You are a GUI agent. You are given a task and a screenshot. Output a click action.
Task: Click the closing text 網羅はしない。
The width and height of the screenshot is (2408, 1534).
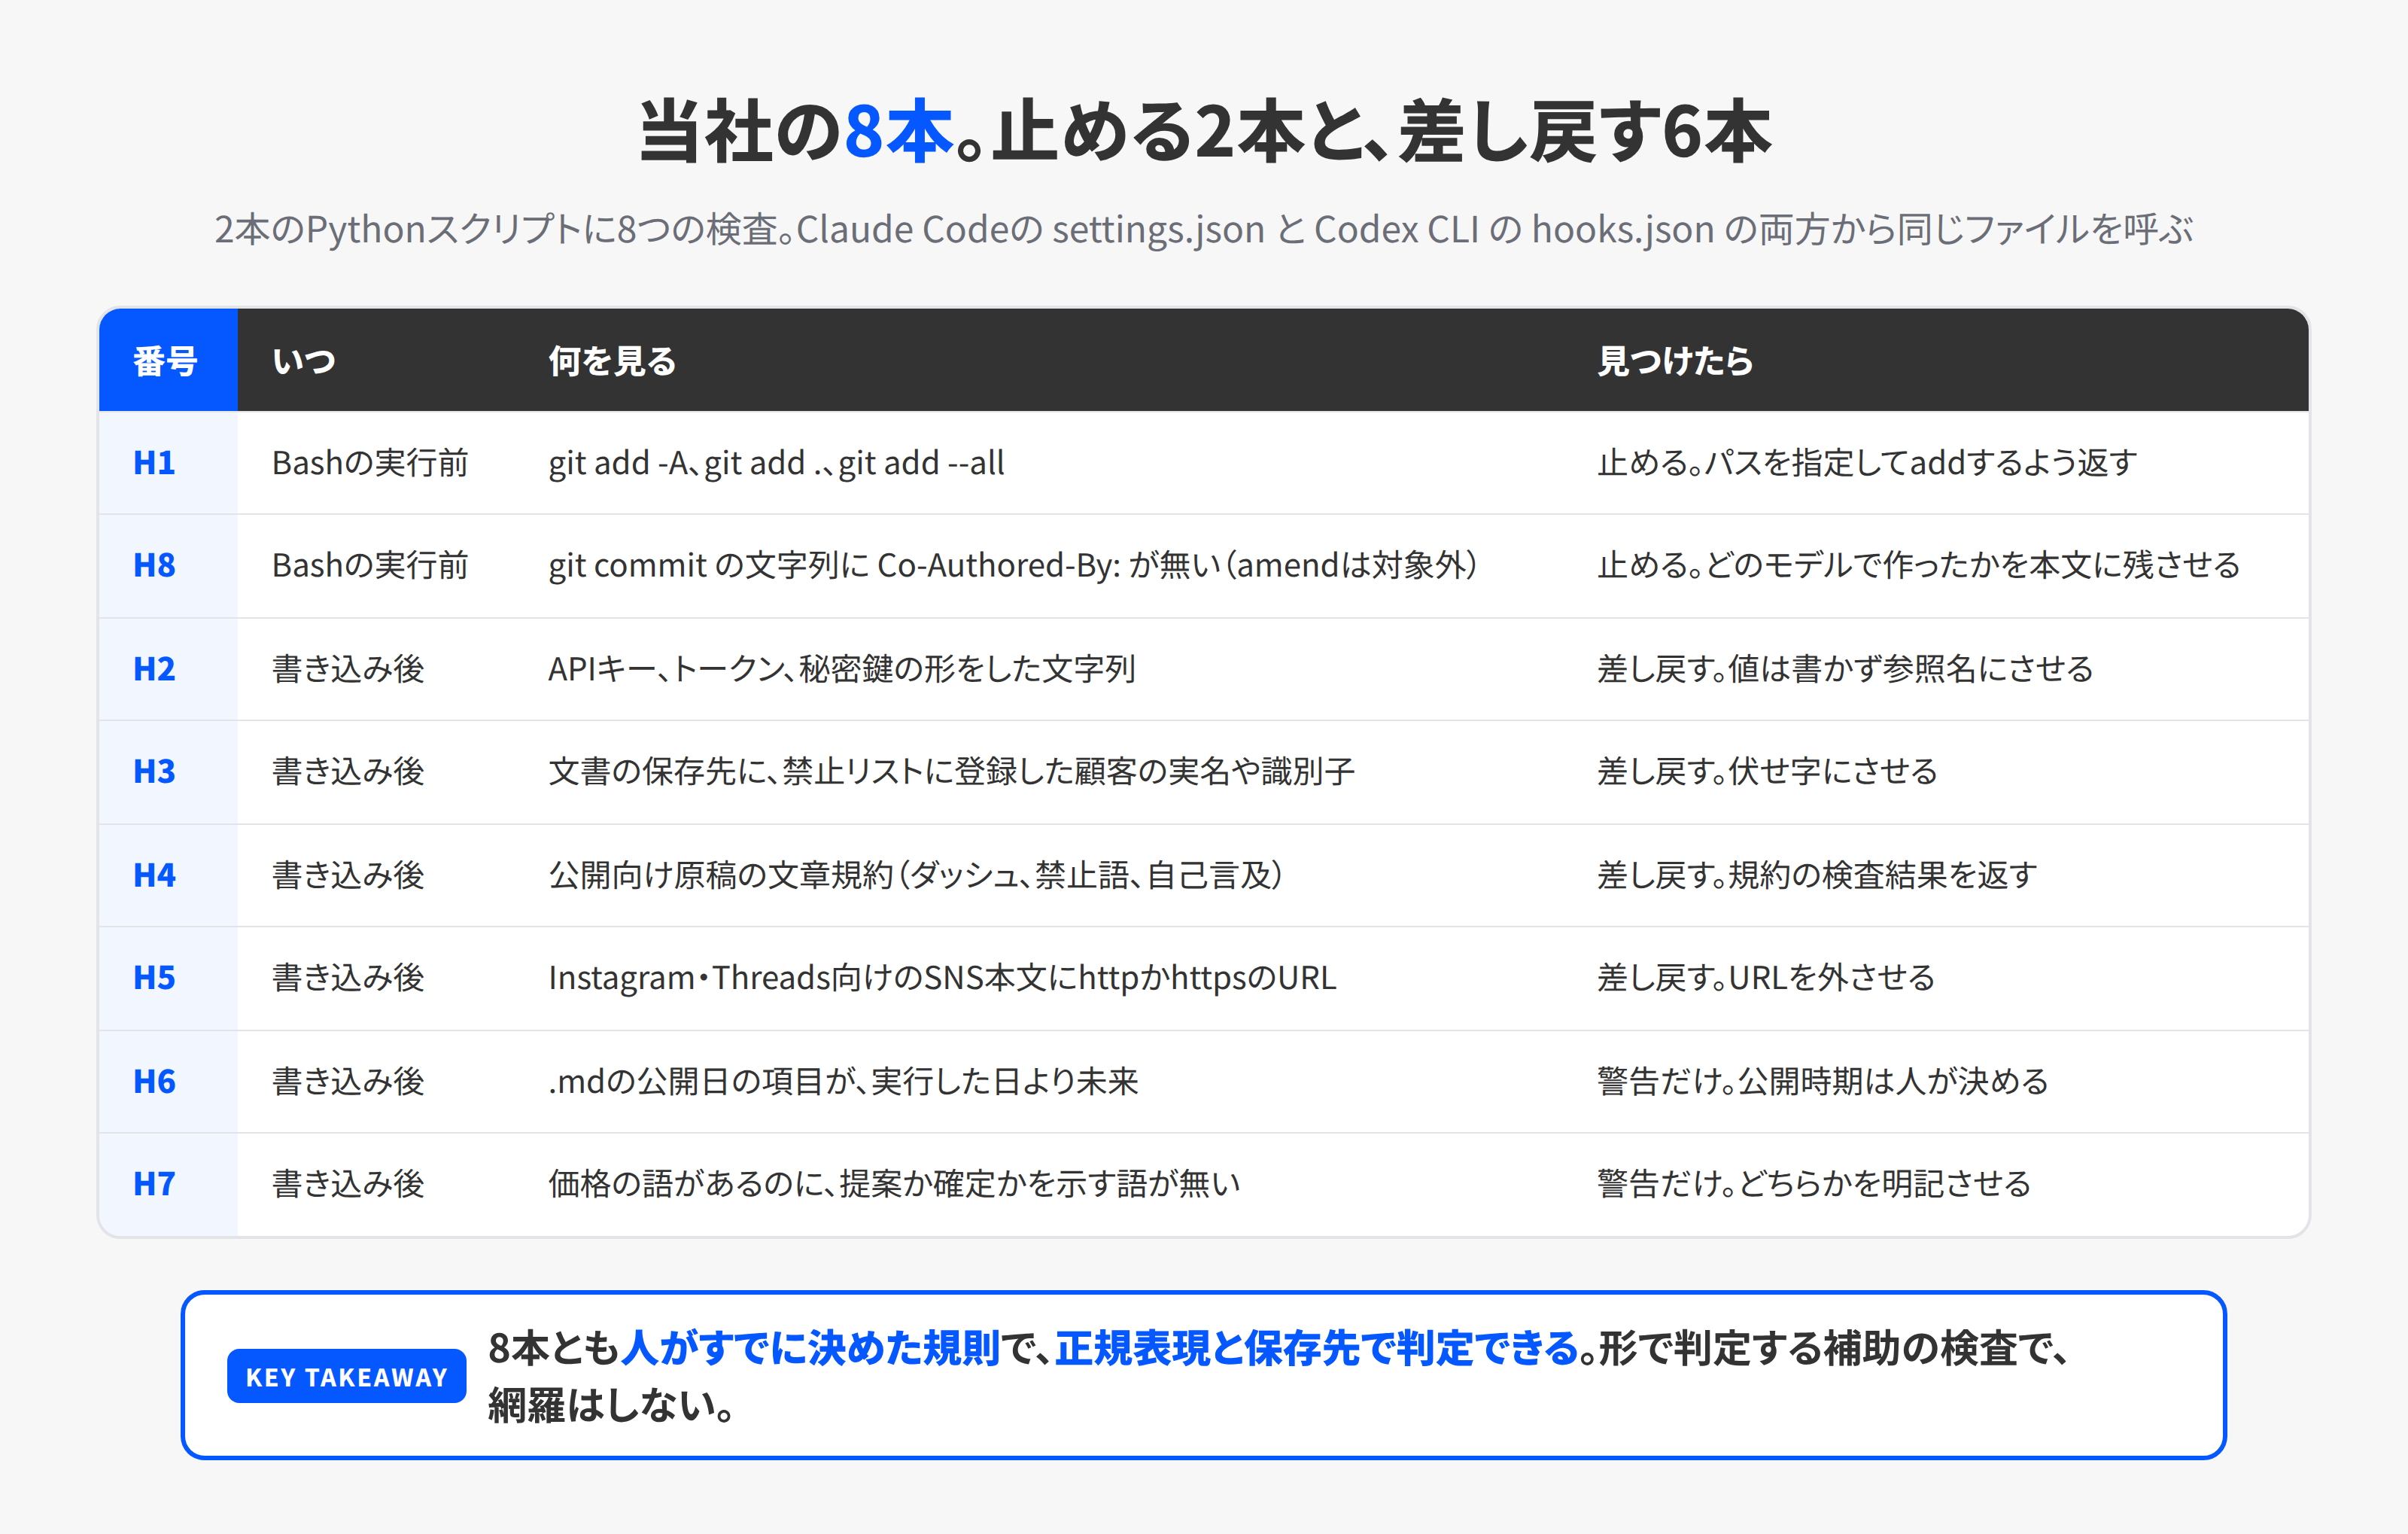point(612,1406)
